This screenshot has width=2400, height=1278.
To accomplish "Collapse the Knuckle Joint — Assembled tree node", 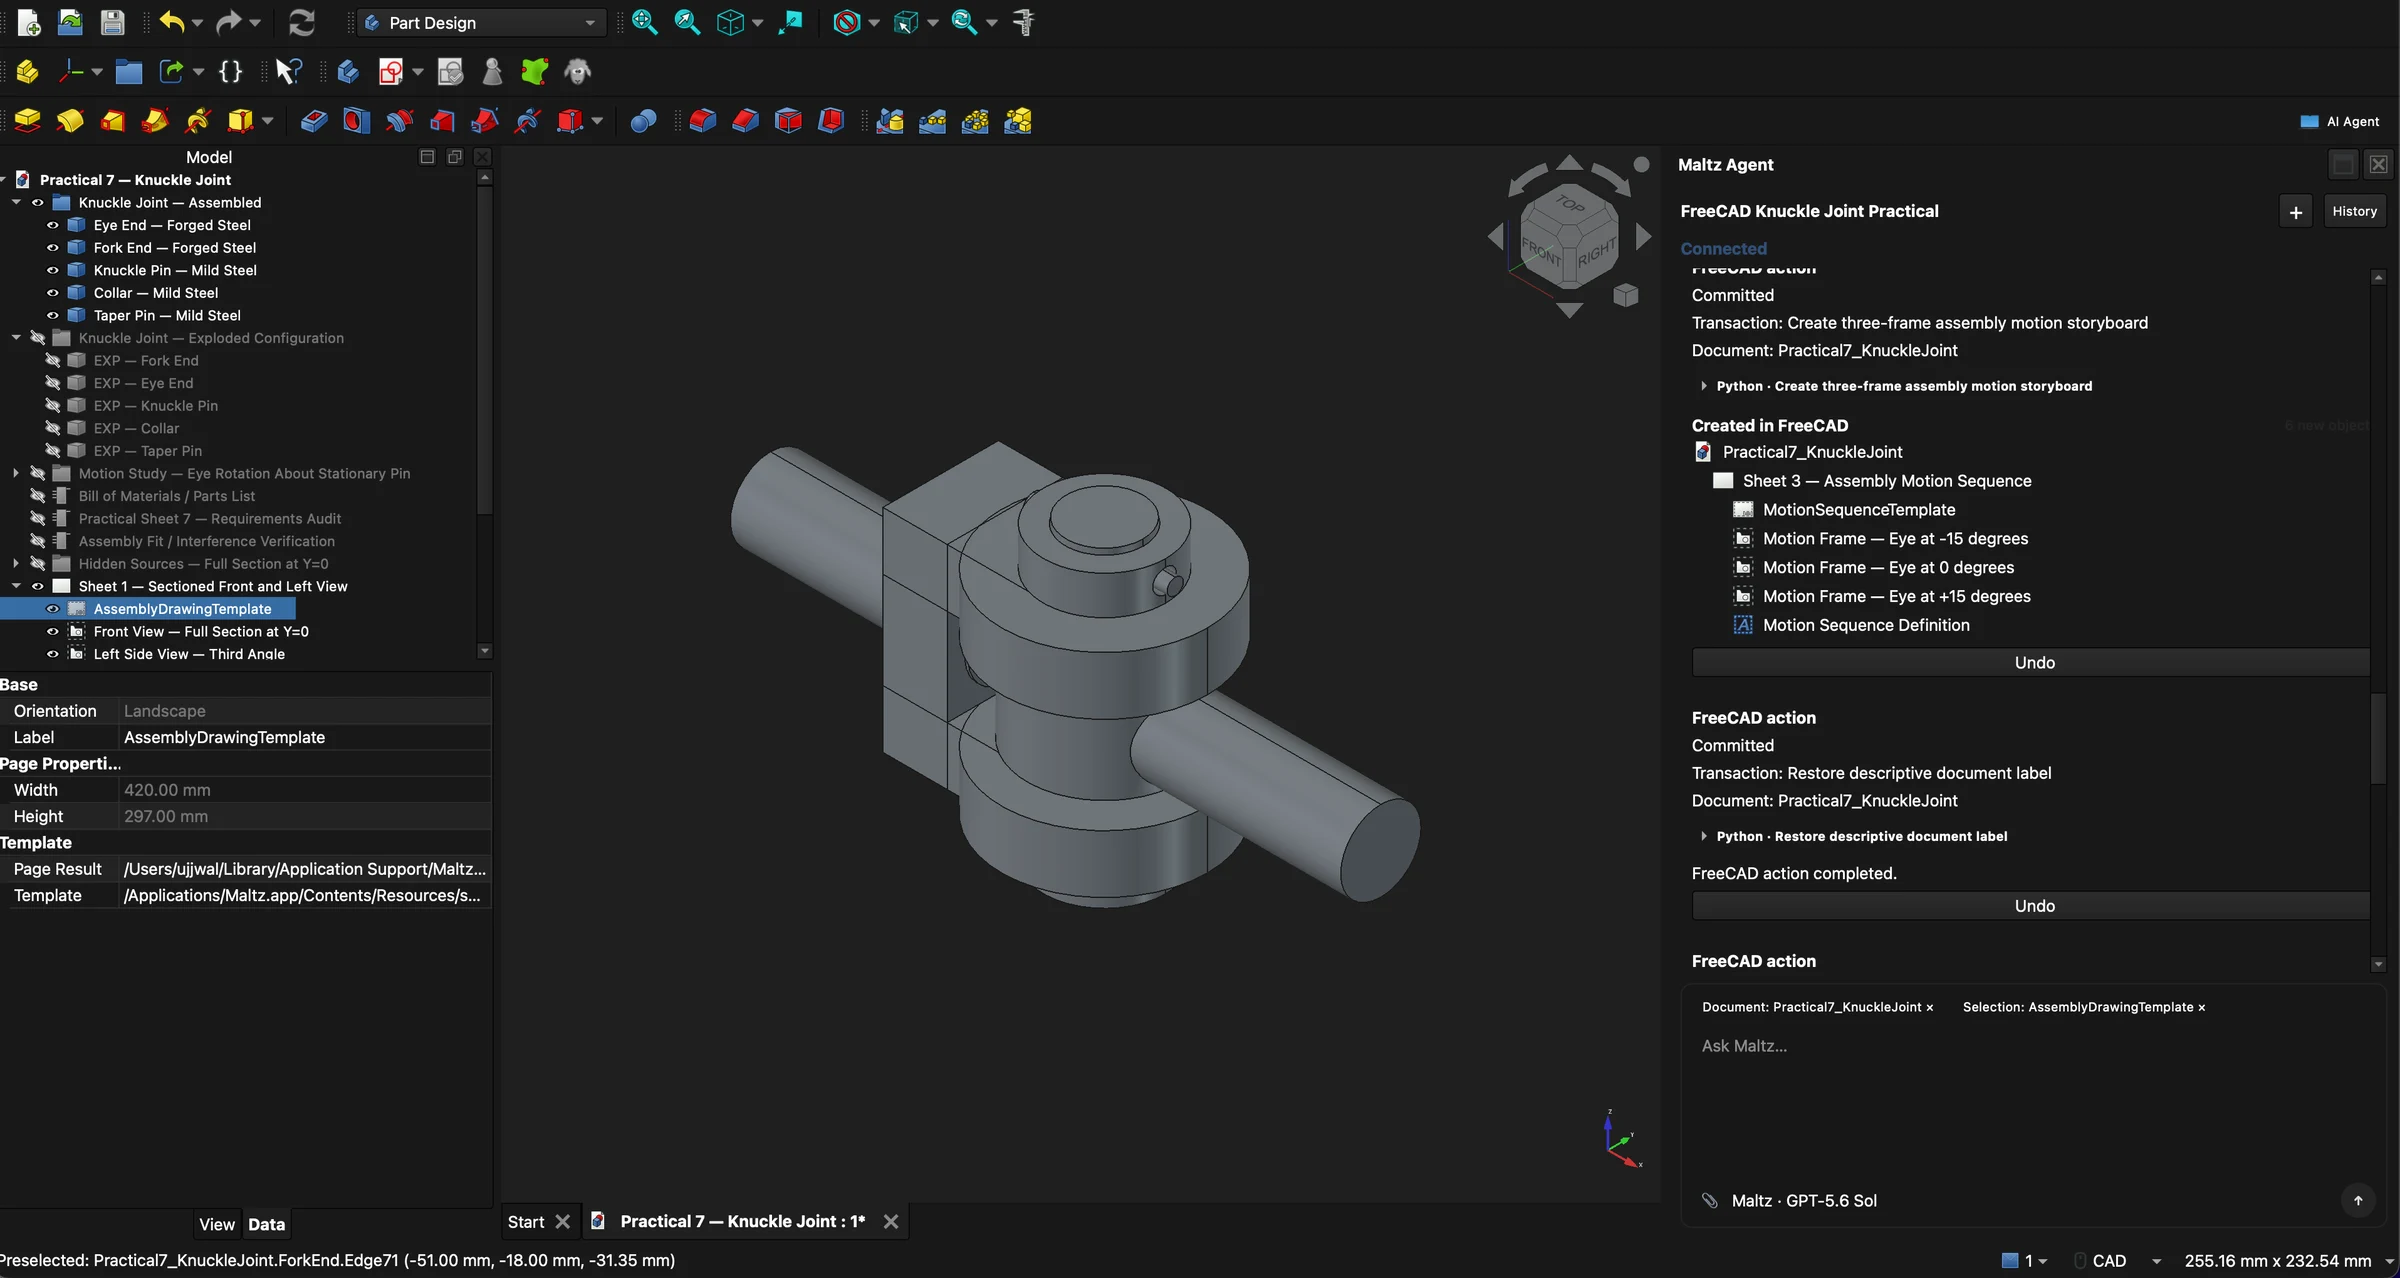I will [x=16, y=202].
